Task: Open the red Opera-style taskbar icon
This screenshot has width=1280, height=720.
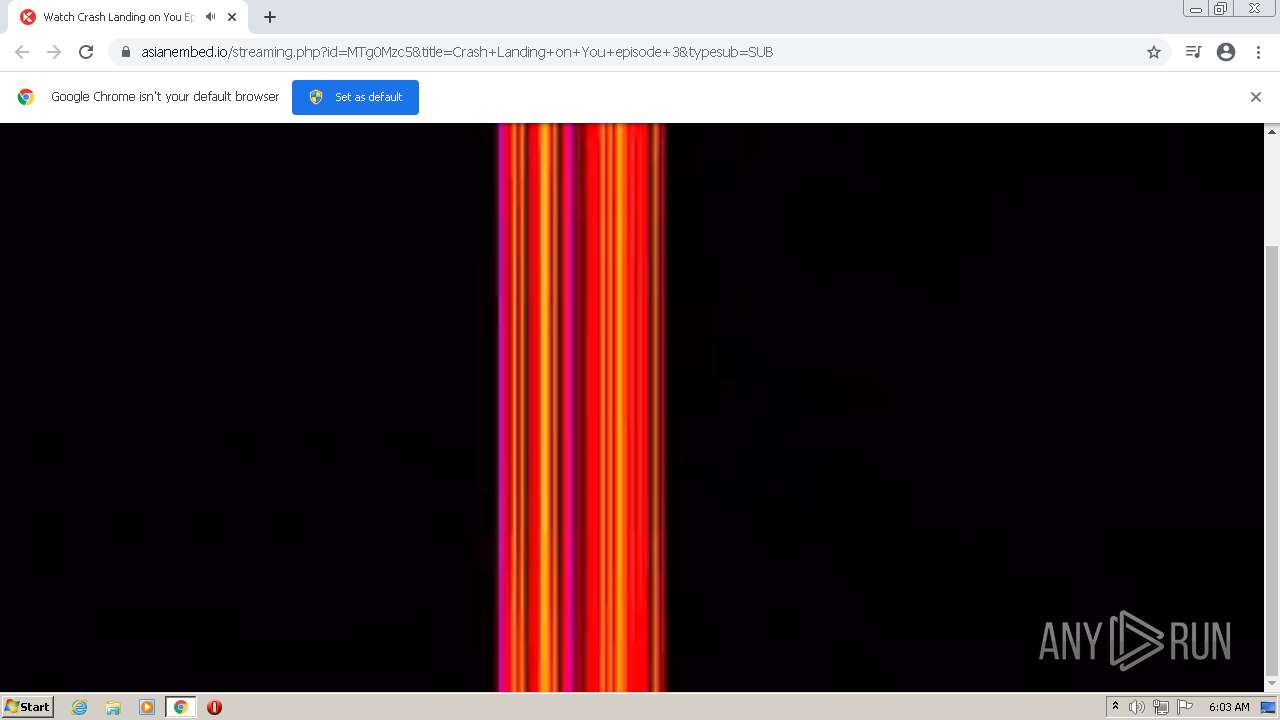Action: pos(214,707)
